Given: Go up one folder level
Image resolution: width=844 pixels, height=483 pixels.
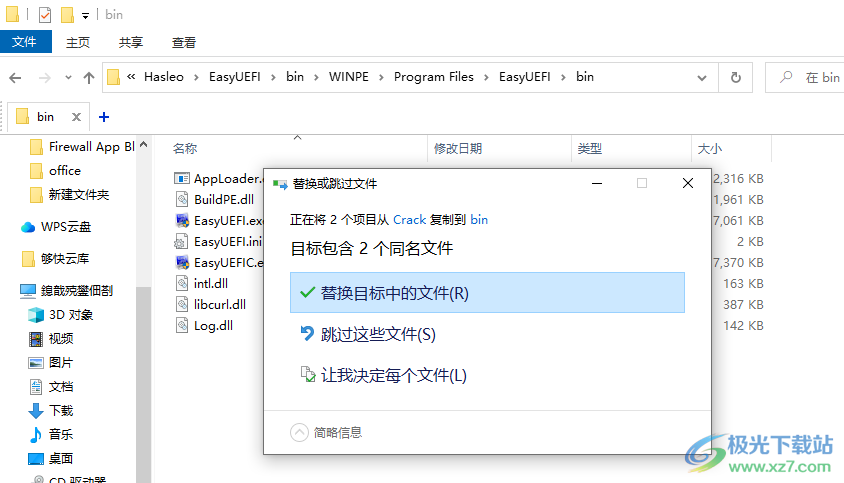Looking at the screenshot, I should [x=89, y=78].
